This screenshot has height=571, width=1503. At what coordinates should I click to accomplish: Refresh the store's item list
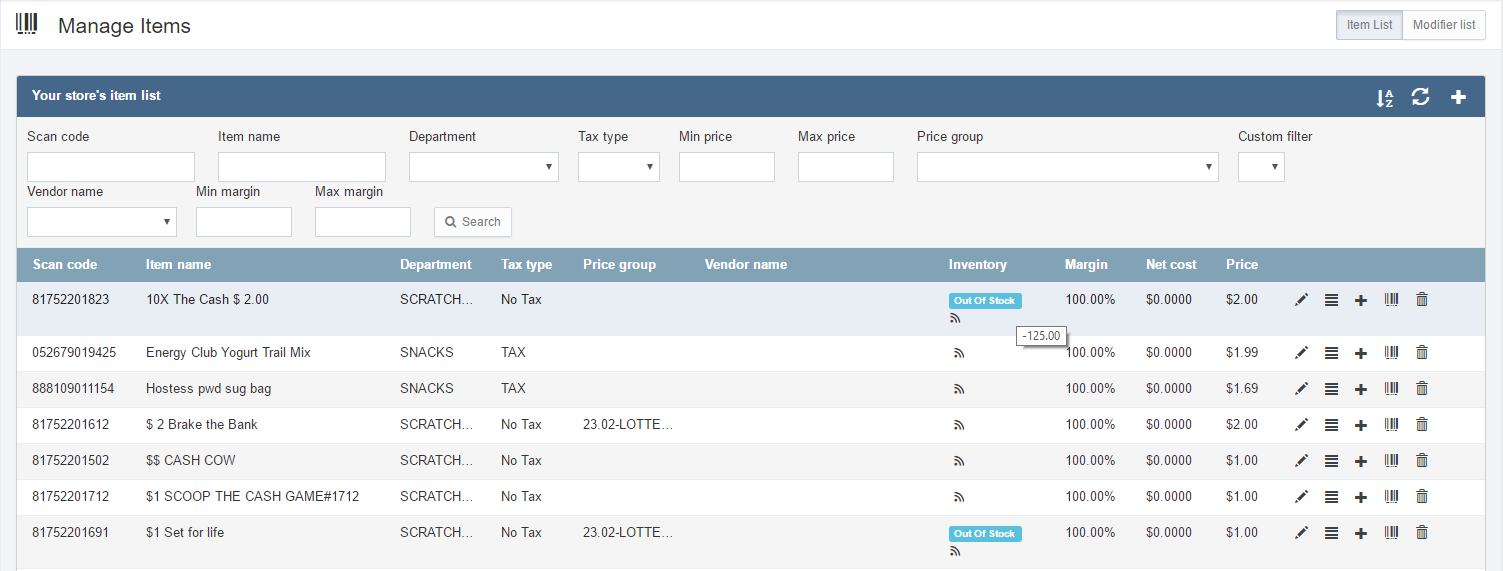coord(1420,97)
